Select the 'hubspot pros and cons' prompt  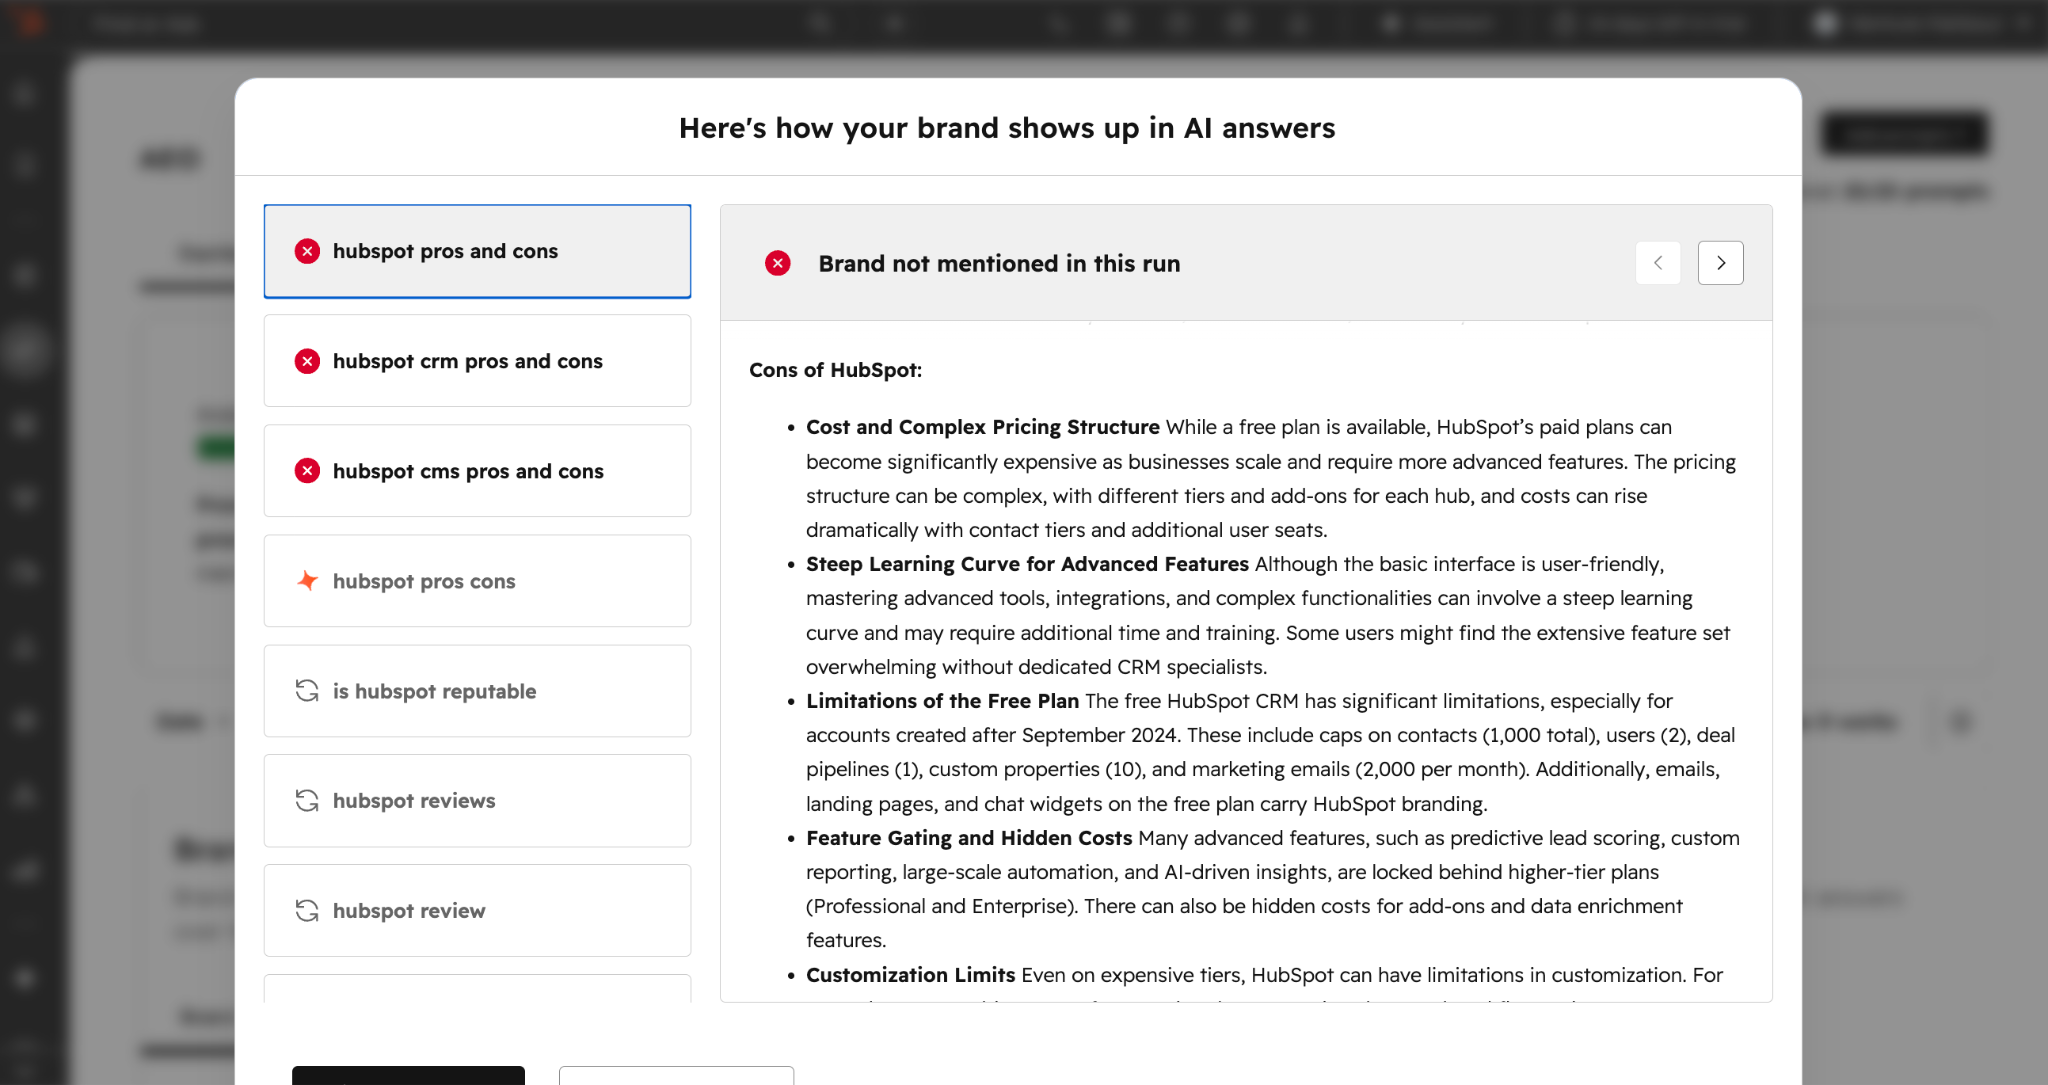coord(477,251)
